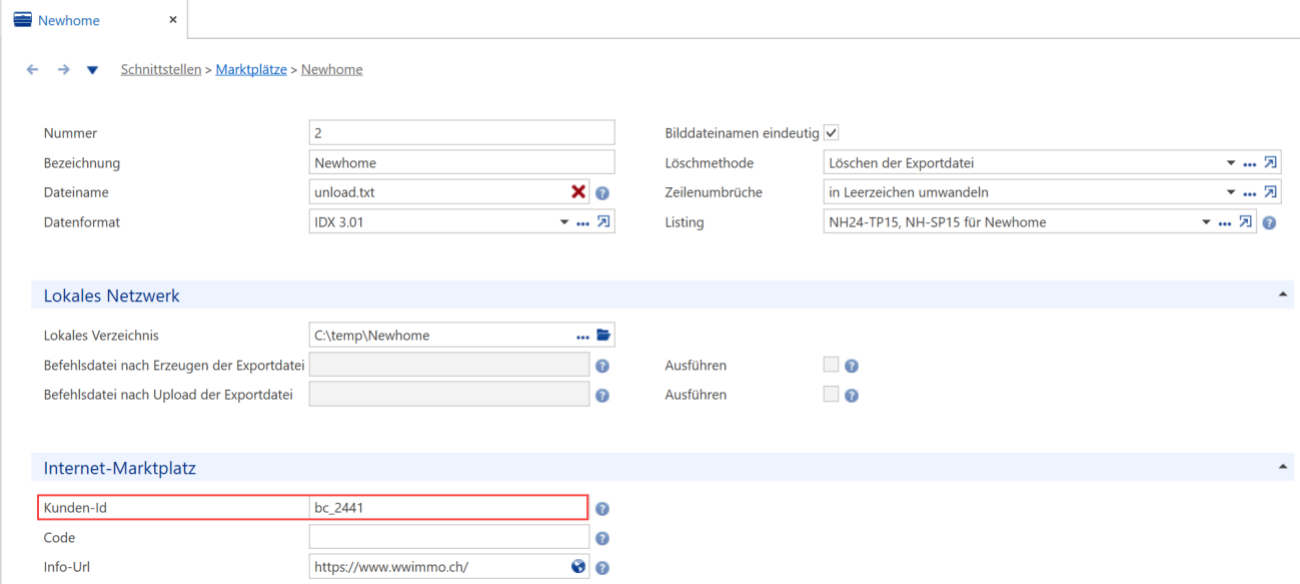Open the Datenformat dropdown
The image size is (1300, 584).
[564, 222]
